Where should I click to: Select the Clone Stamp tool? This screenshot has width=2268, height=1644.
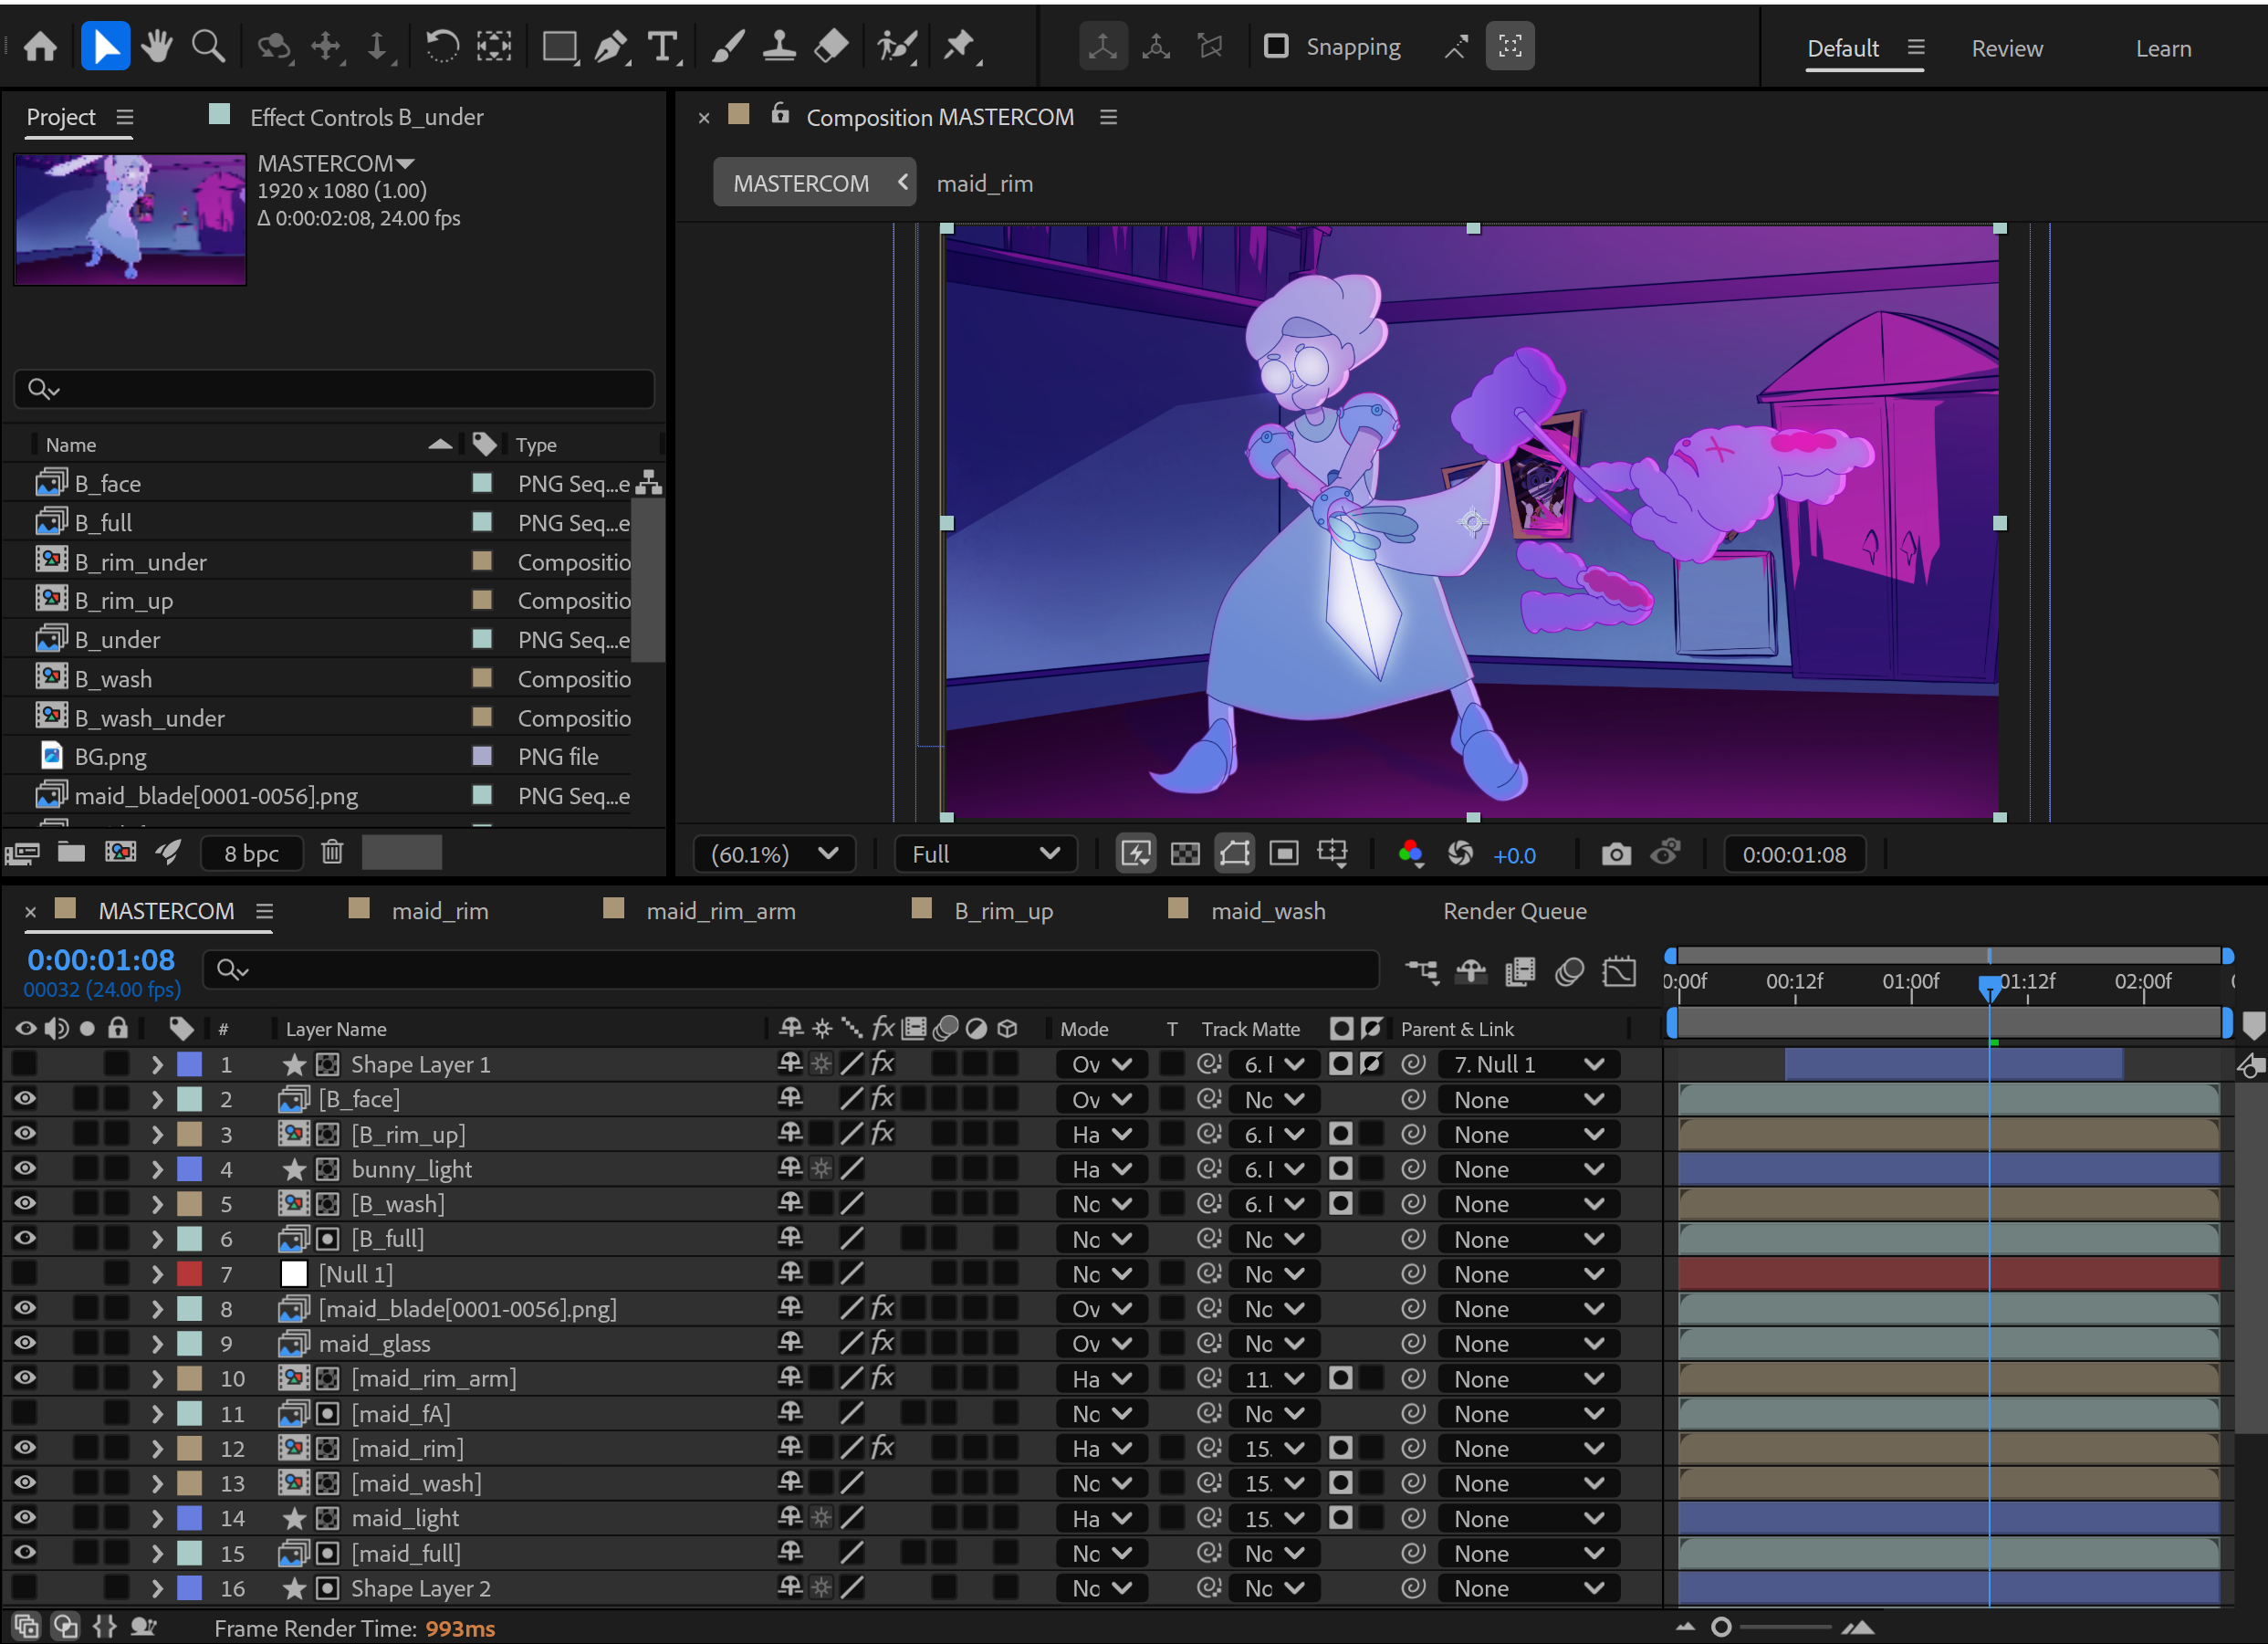pos(779,46)
